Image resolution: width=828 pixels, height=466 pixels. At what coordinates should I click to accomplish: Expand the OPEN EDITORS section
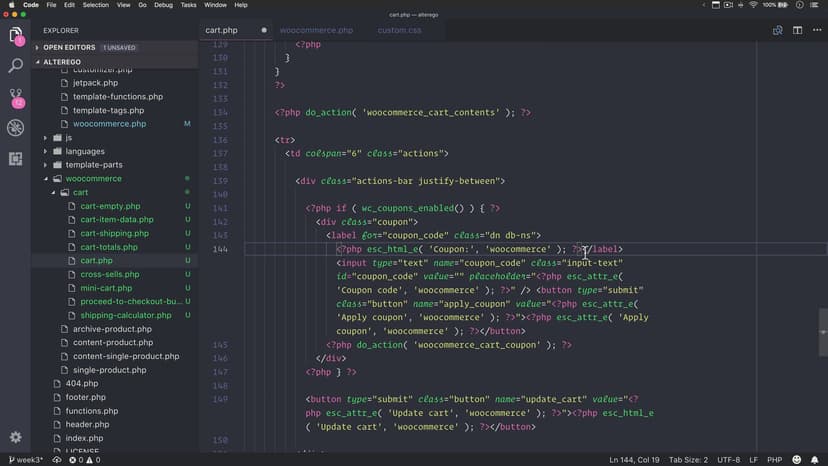click(67, 47)
